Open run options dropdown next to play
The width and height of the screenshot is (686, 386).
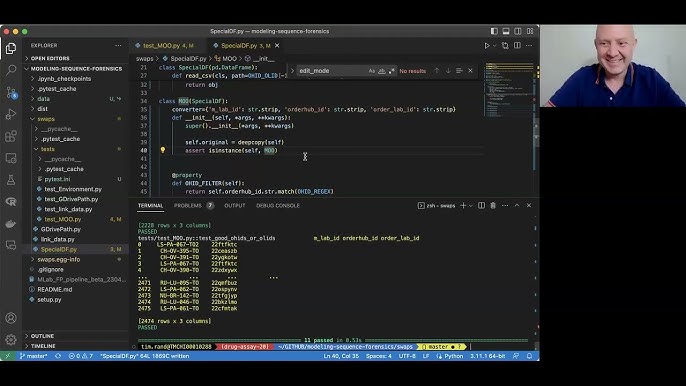click(494, 46)
